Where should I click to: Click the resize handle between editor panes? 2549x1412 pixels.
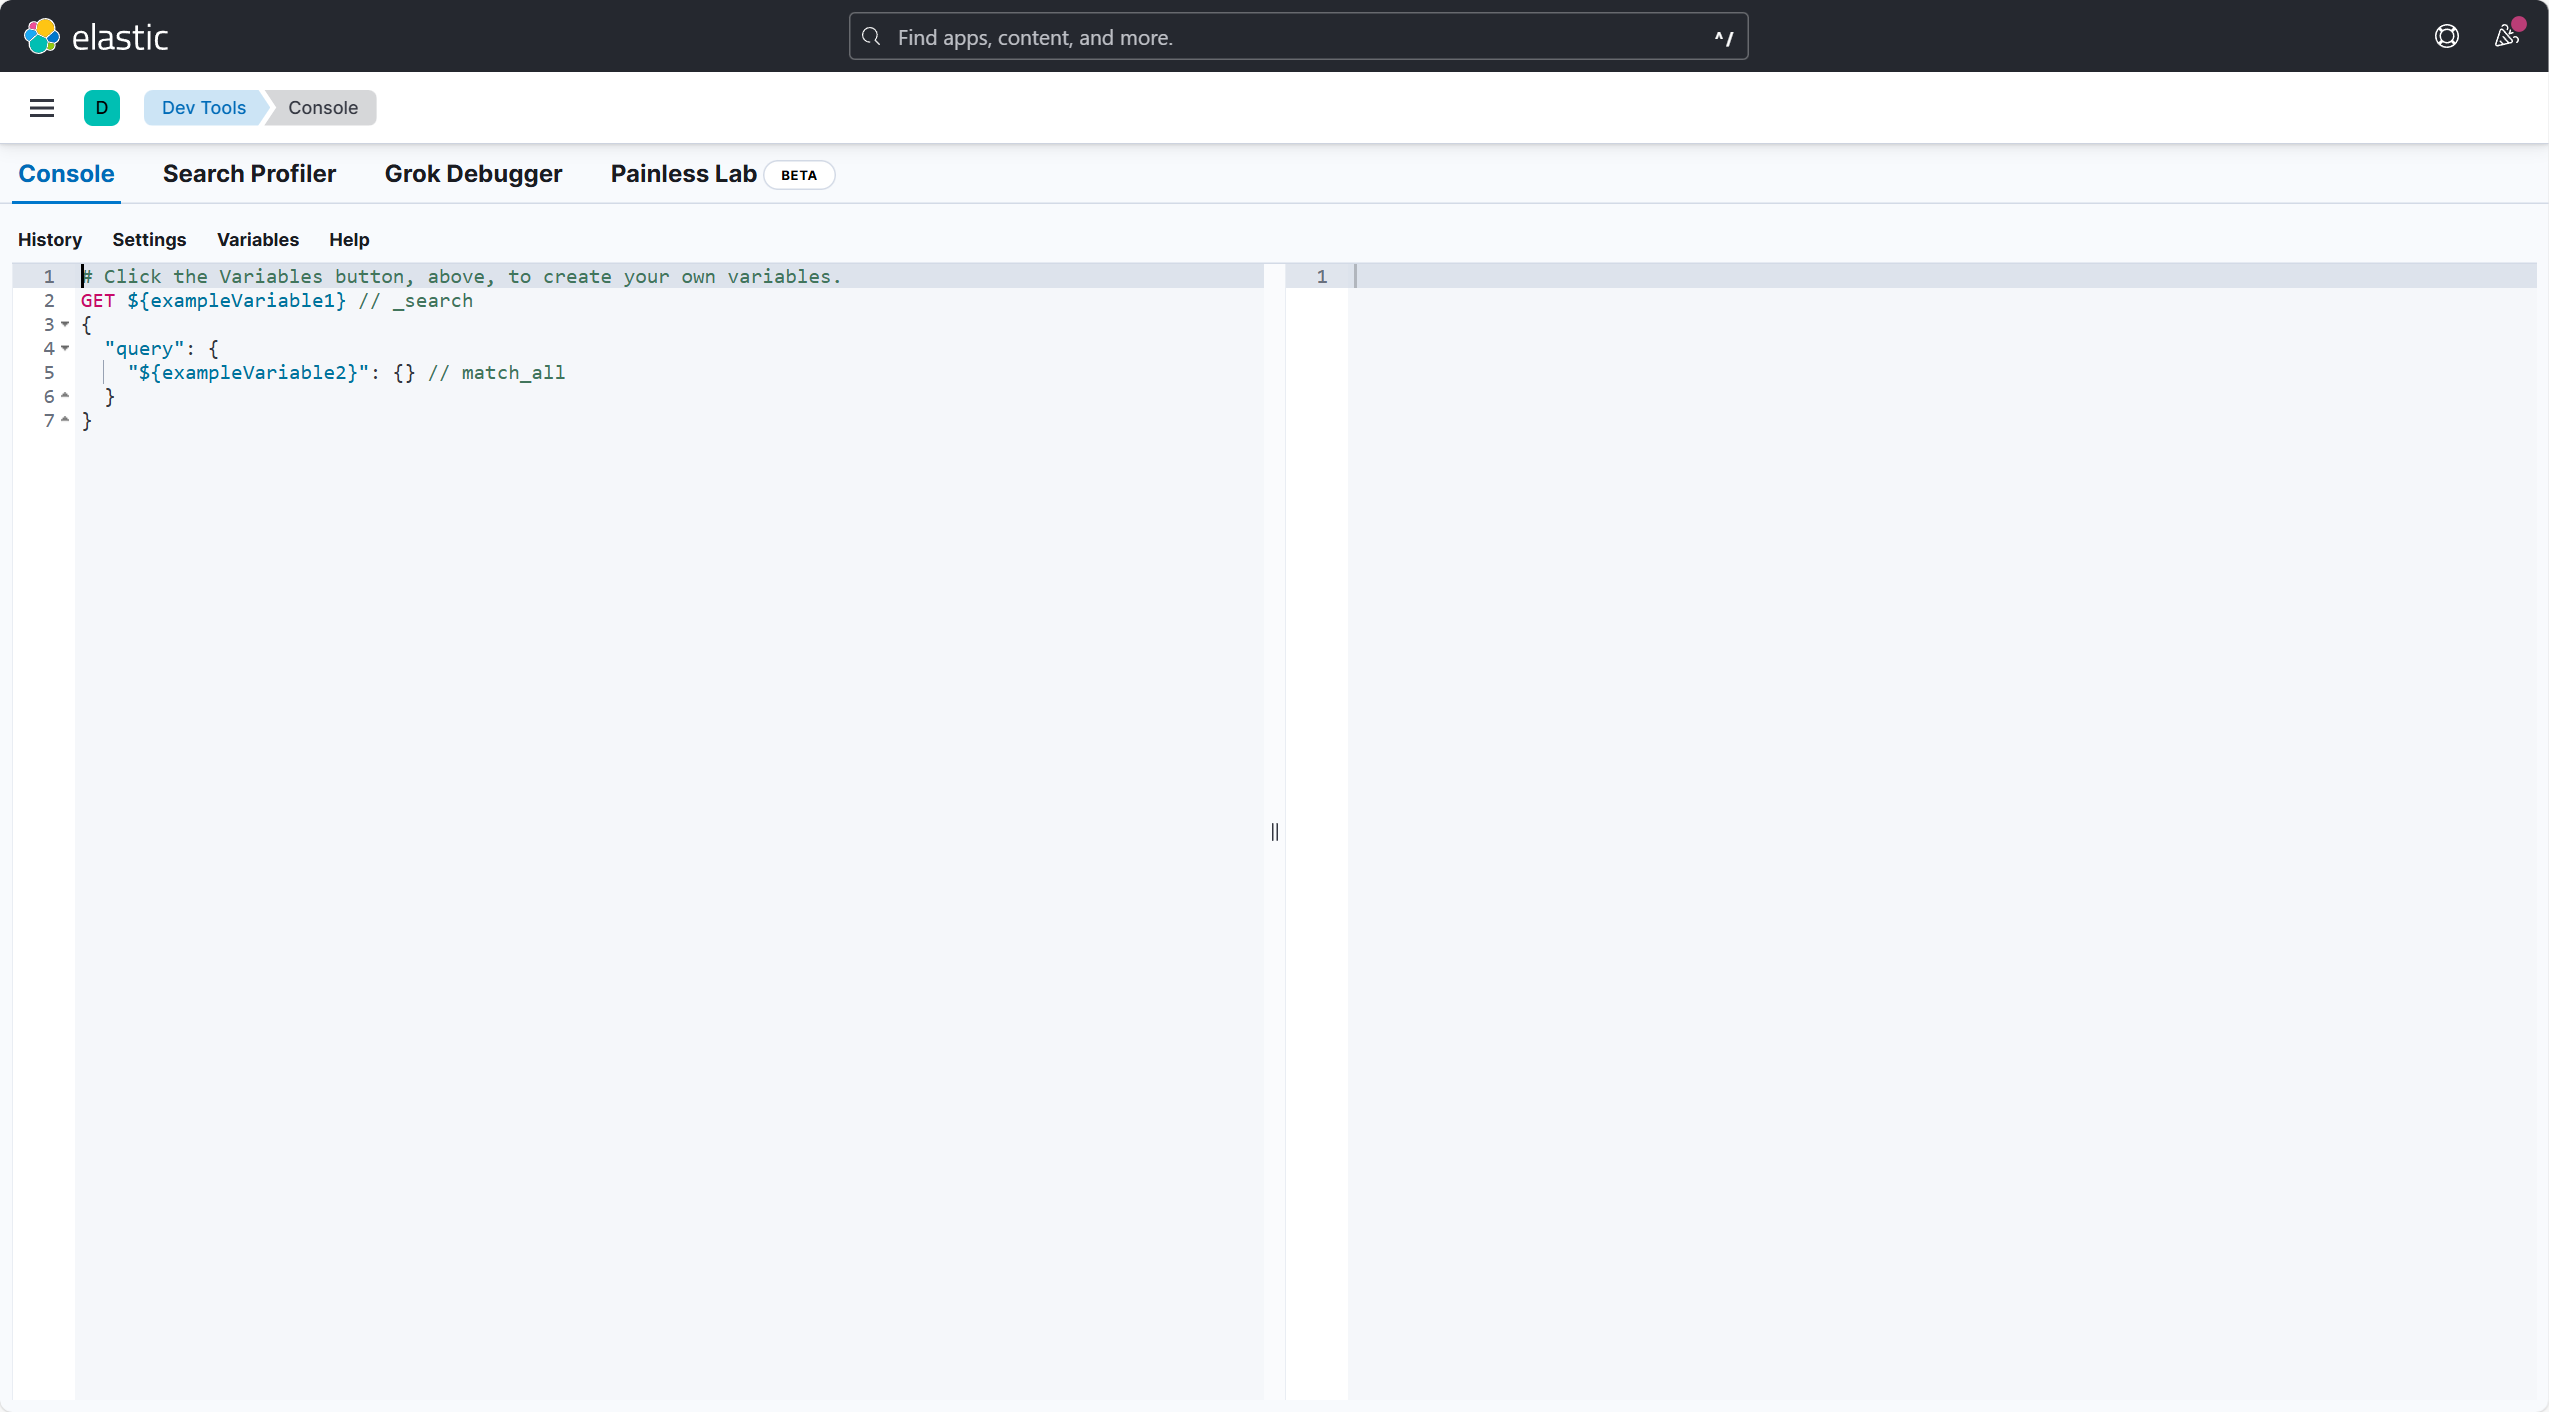1274,831
